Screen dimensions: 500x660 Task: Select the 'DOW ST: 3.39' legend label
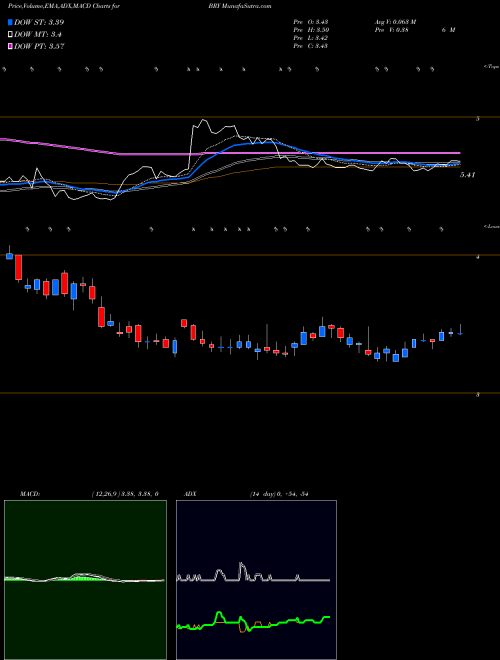point(39,22)
